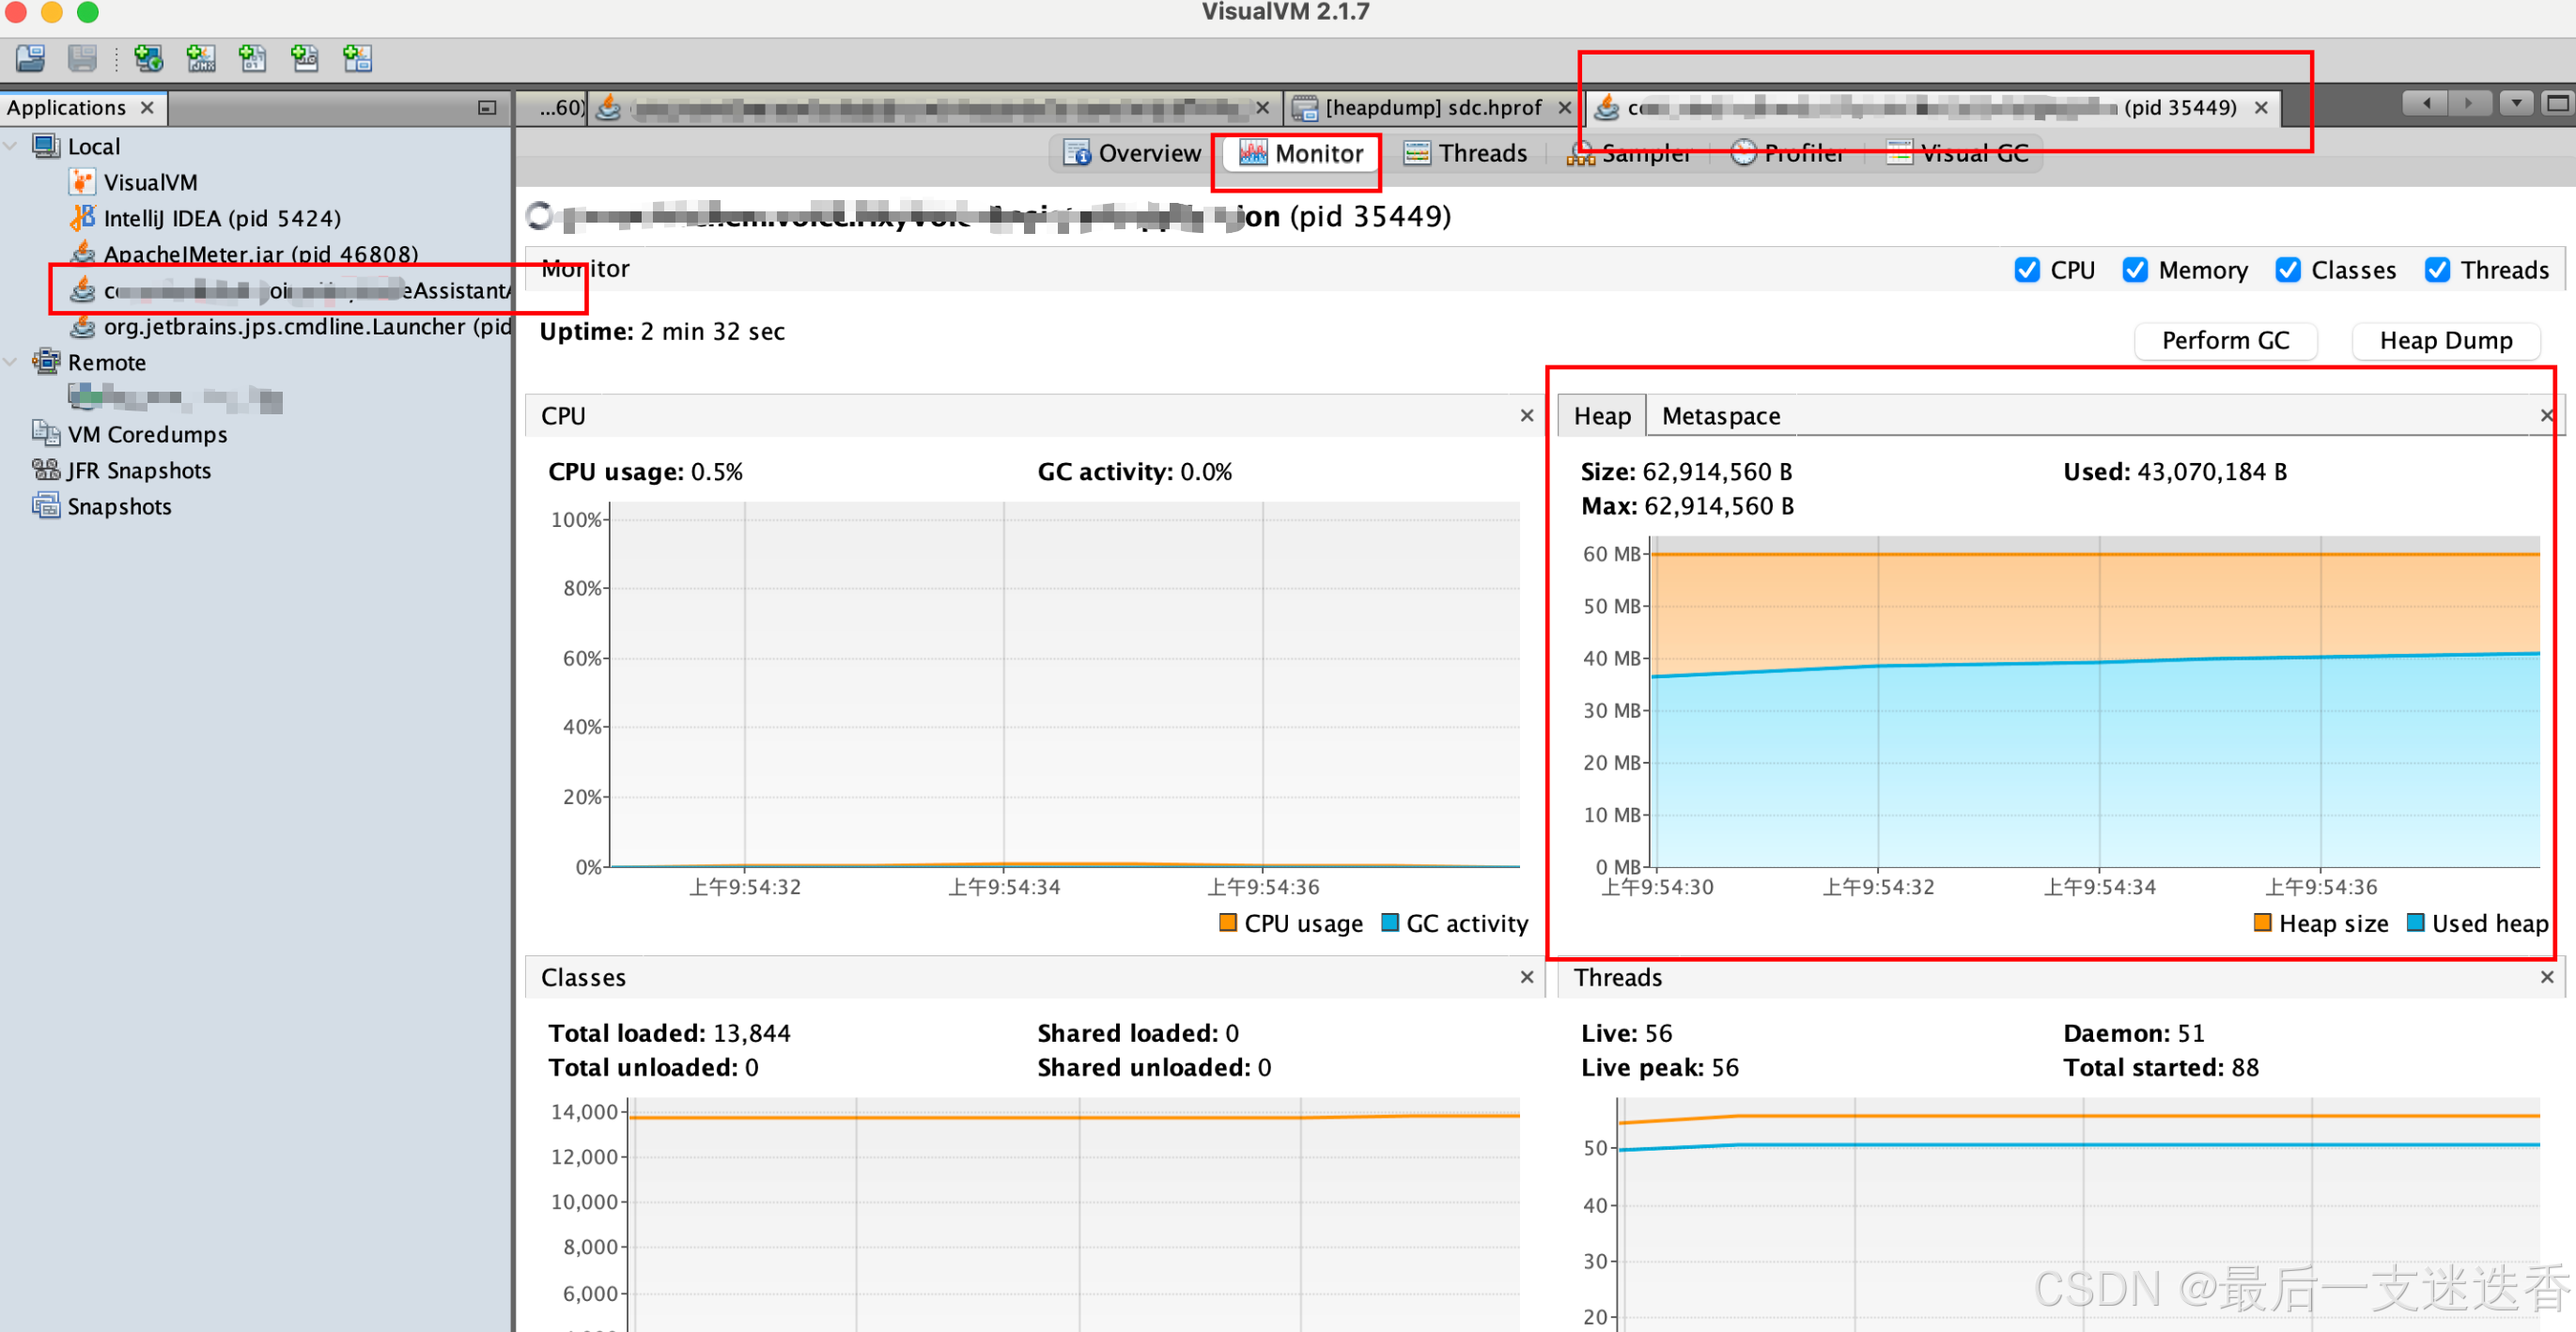Minimize the Applications panel with its icon
The height and width of the screenshot is (1332, 2576).
coord(487,107)
